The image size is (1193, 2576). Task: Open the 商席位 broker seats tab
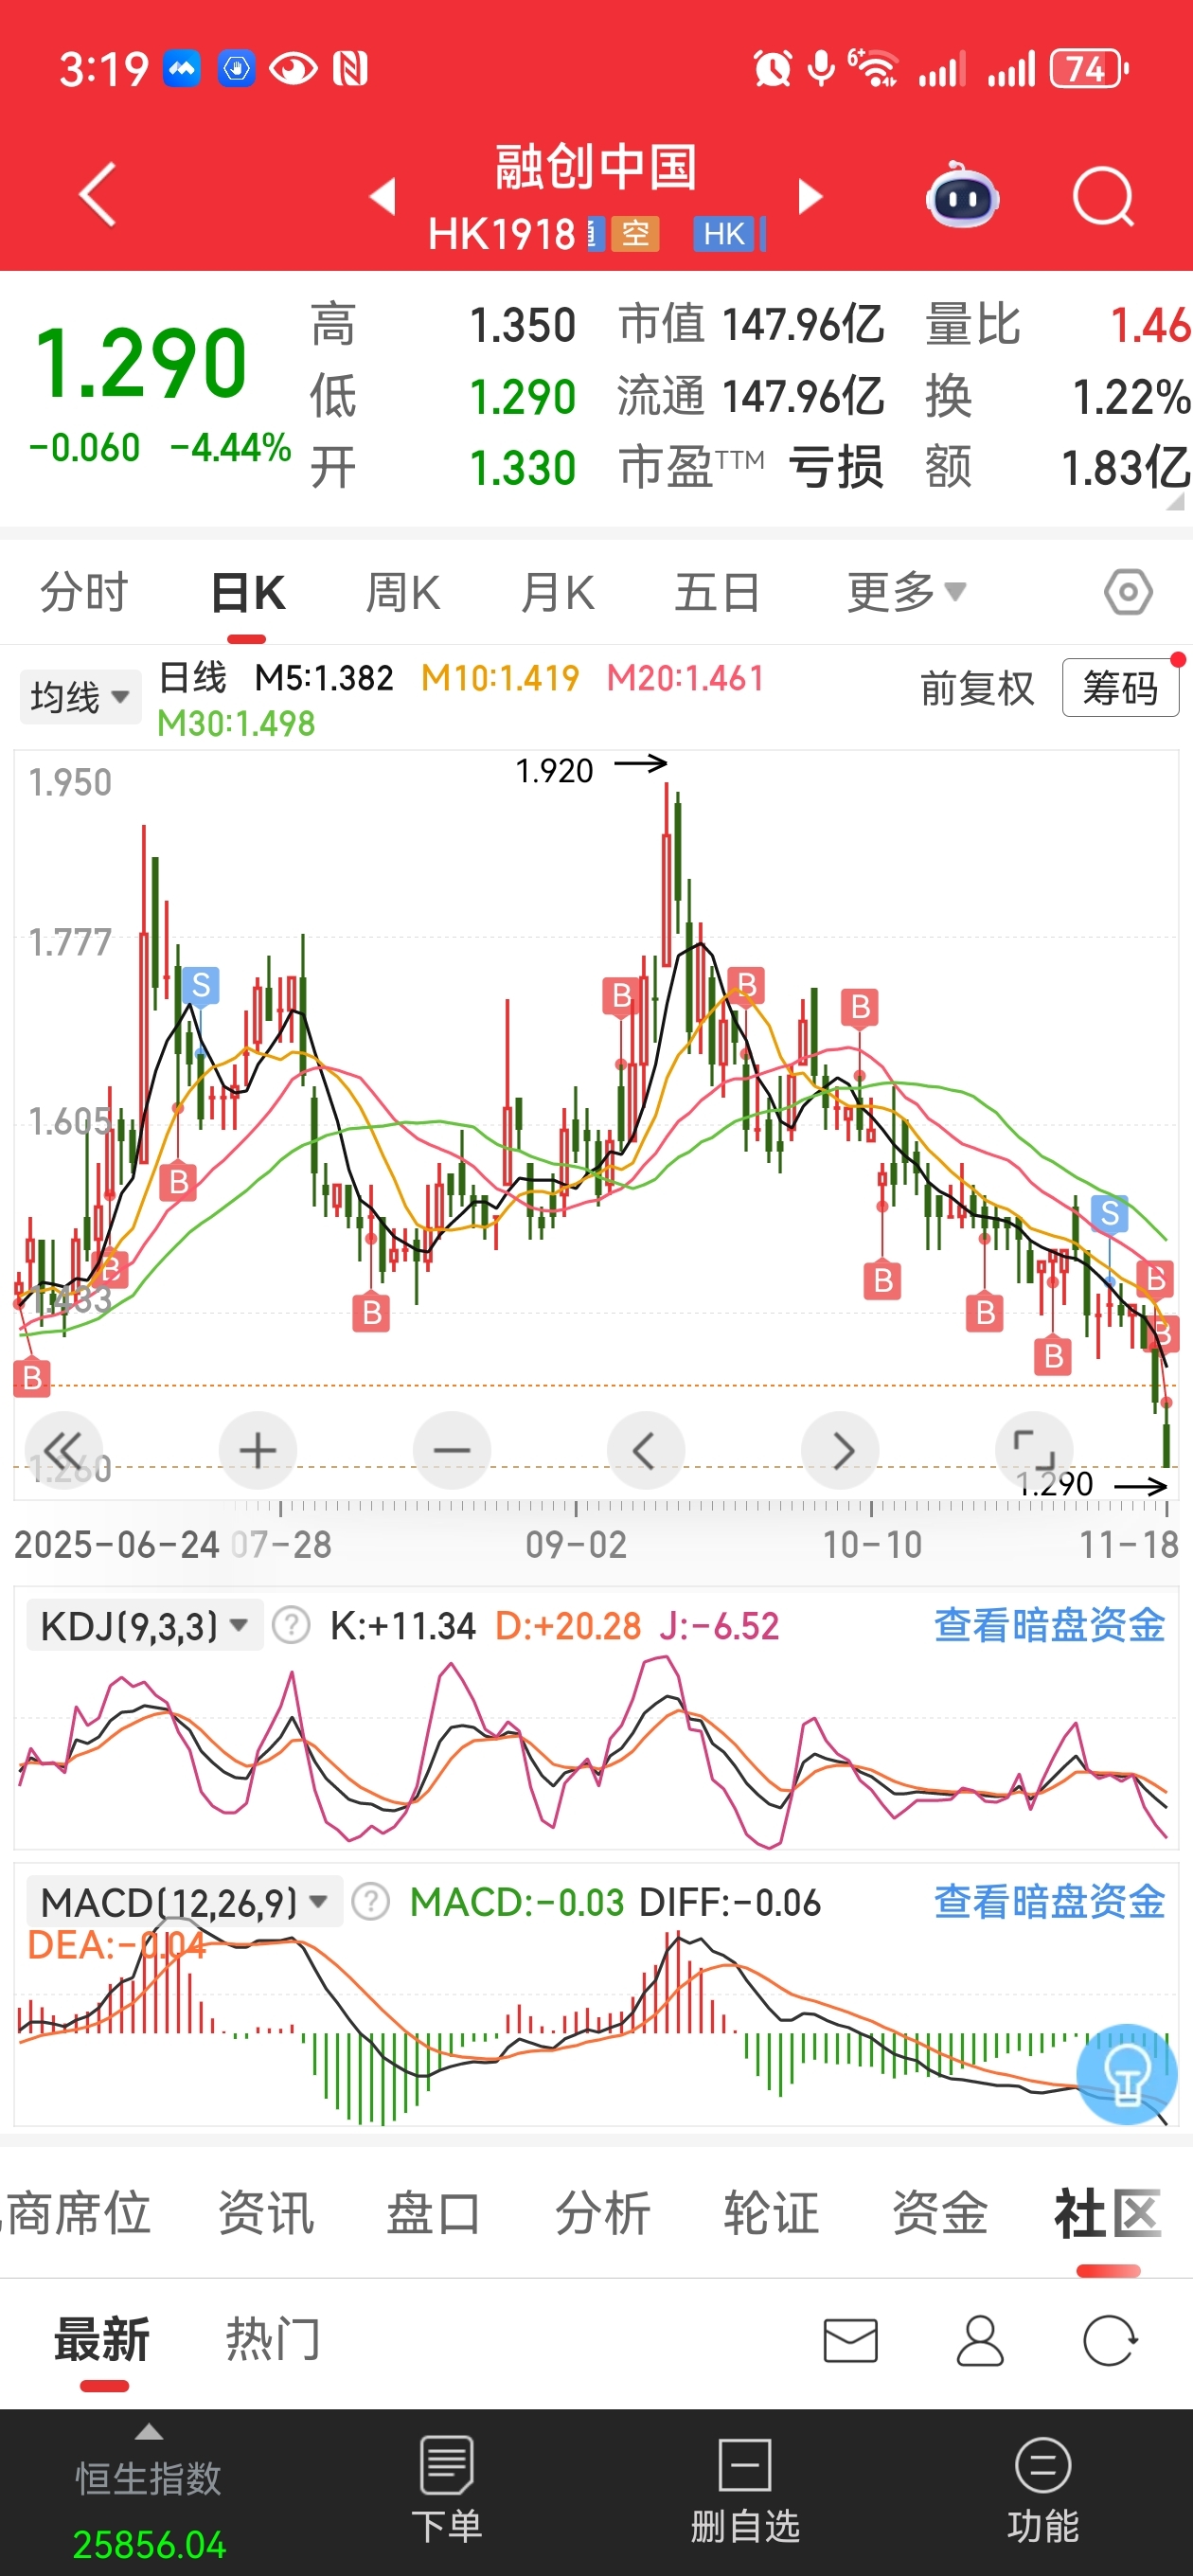pos(76,2211)
